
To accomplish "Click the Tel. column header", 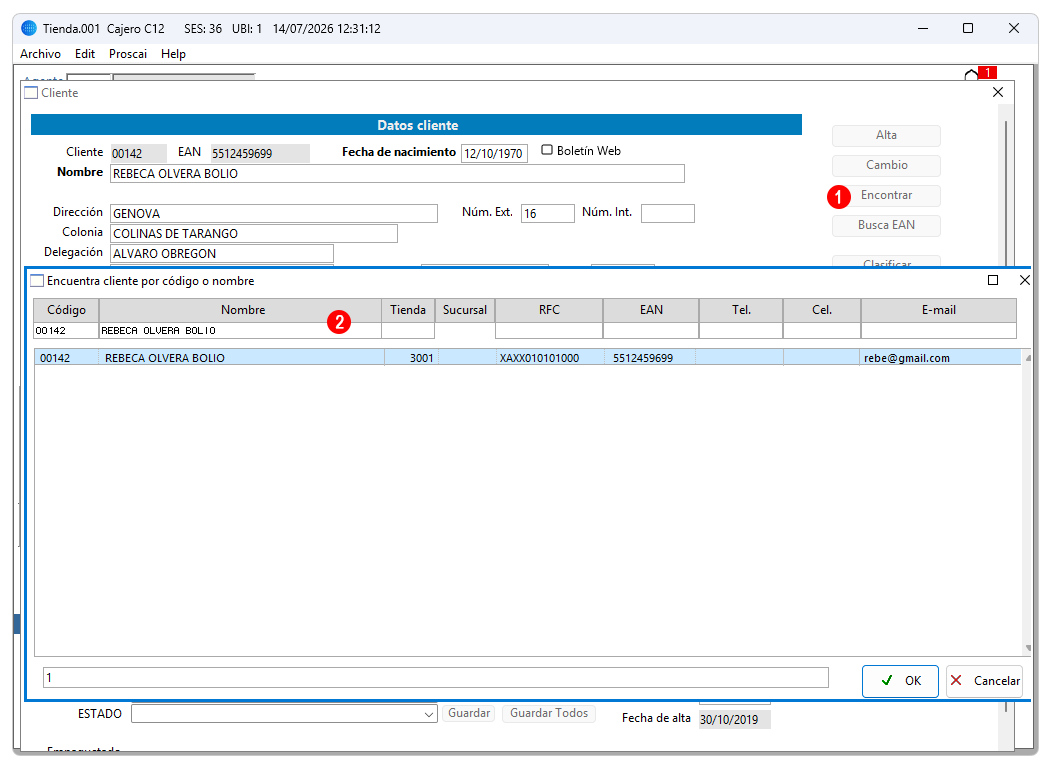I will 741,310.
